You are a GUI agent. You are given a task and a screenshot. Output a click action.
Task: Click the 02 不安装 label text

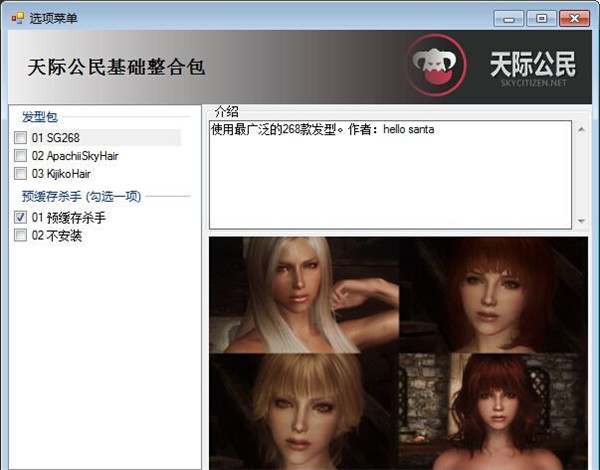click(57, 235)
